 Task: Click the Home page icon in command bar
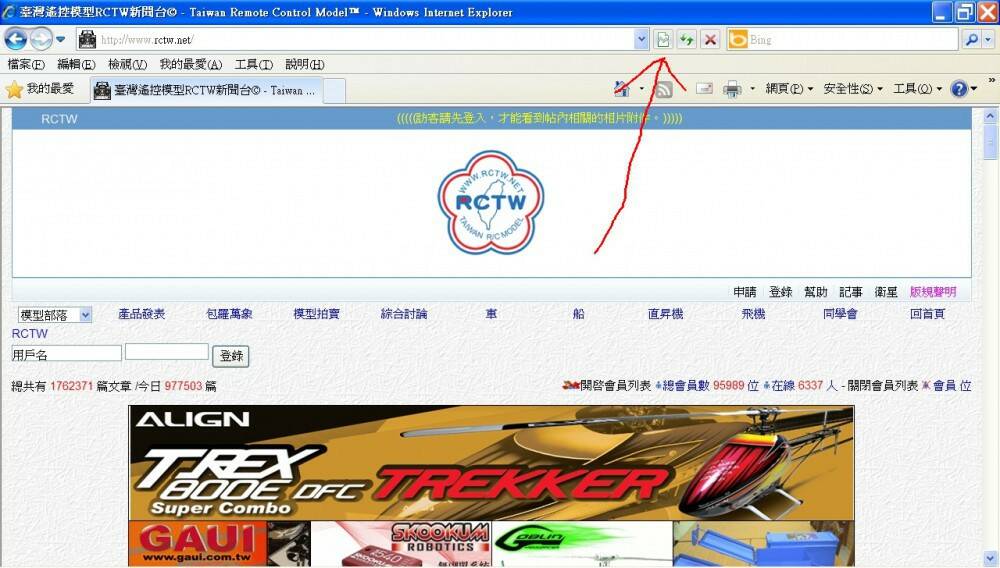(x=622, y=89)
